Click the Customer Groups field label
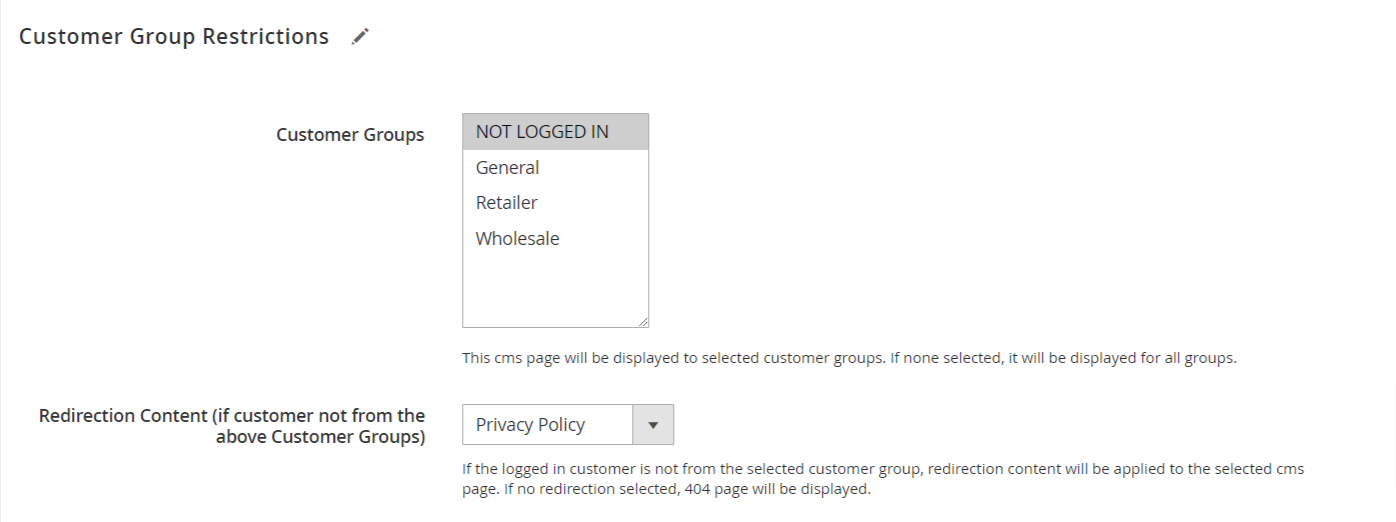Screen dimensions: 1396x522 pyautogui.click(x=350, y=134)
